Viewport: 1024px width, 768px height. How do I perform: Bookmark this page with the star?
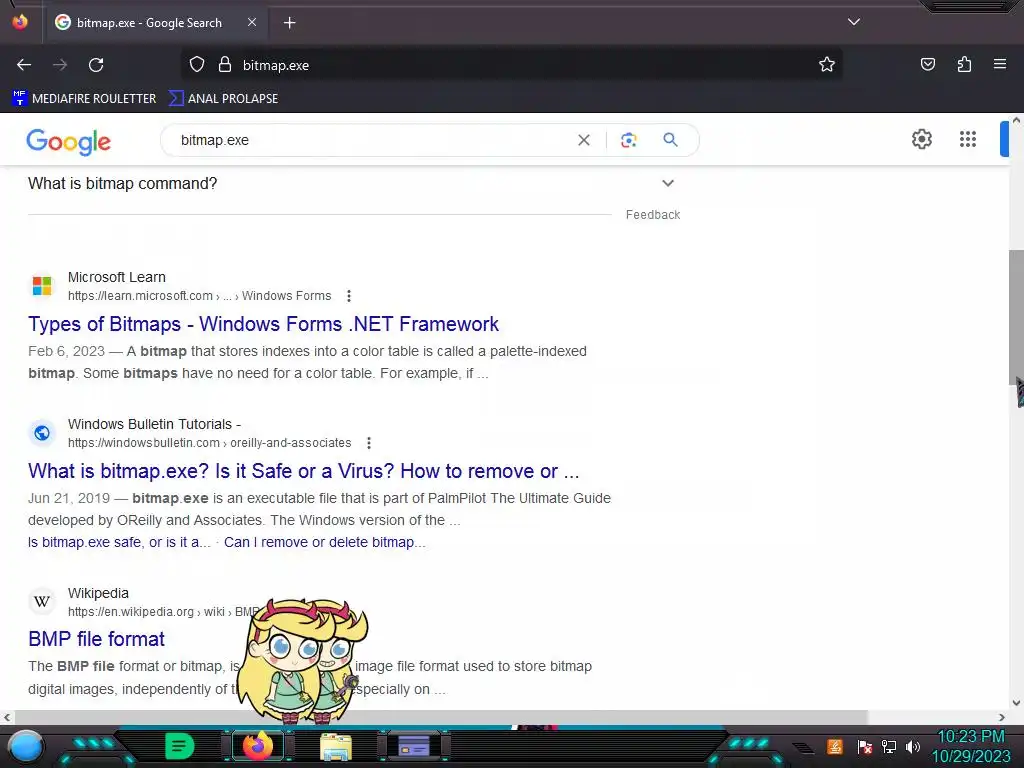[x=827, y=65]
